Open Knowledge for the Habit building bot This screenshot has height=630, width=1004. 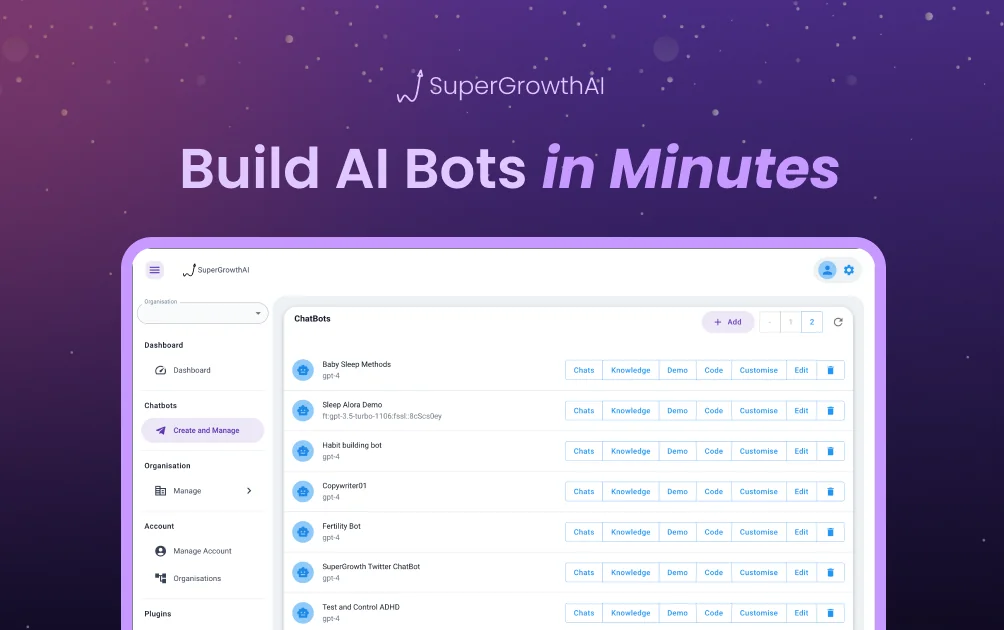coord(630,451)
